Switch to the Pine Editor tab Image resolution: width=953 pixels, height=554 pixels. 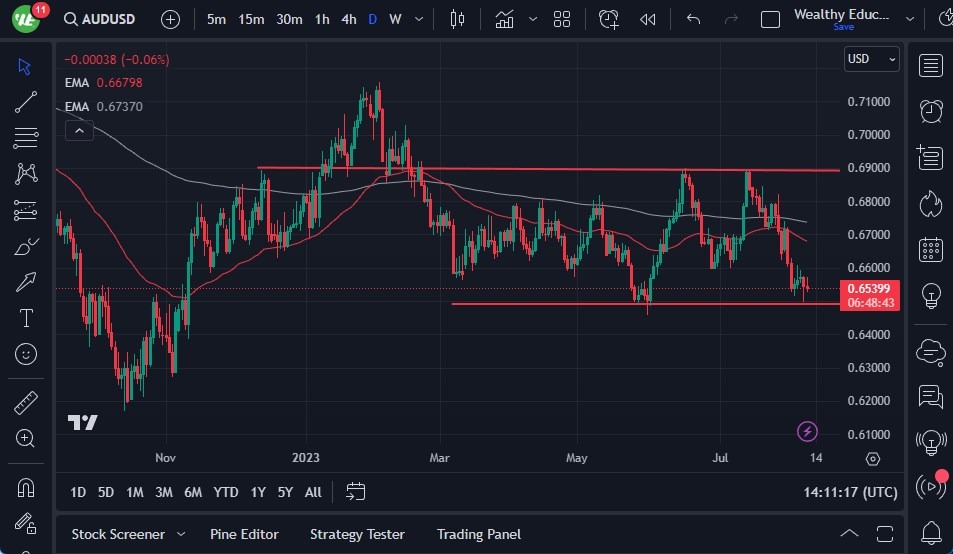(x=244, y=534)
